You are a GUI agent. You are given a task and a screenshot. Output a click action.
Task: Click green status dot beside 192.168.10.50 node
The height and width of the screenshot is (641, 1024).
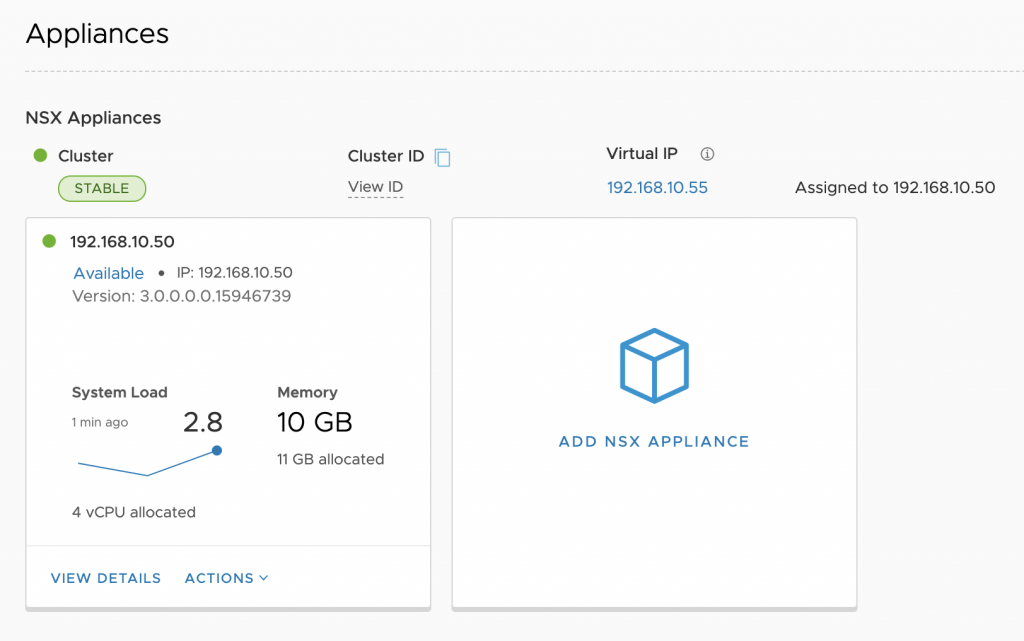point(49,241)
